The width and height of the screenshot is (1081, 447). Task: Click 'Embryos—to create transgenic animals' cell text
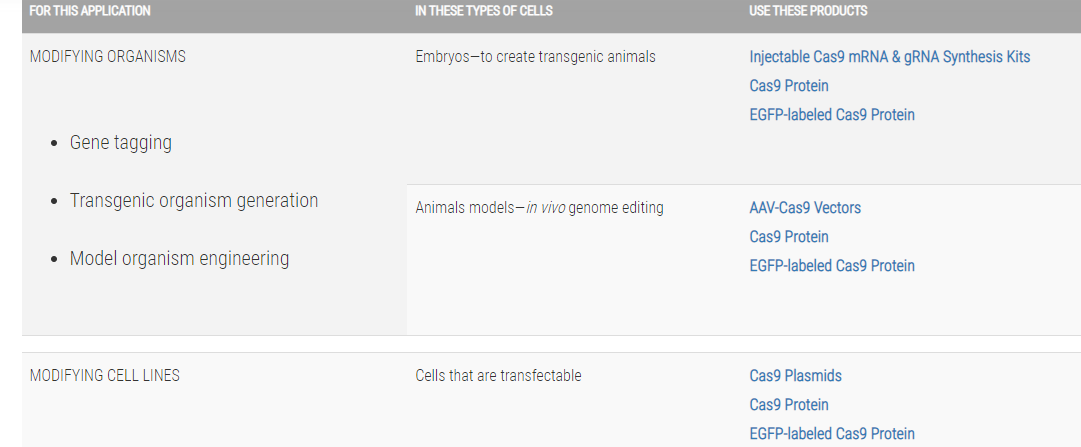tap(535, 57)
